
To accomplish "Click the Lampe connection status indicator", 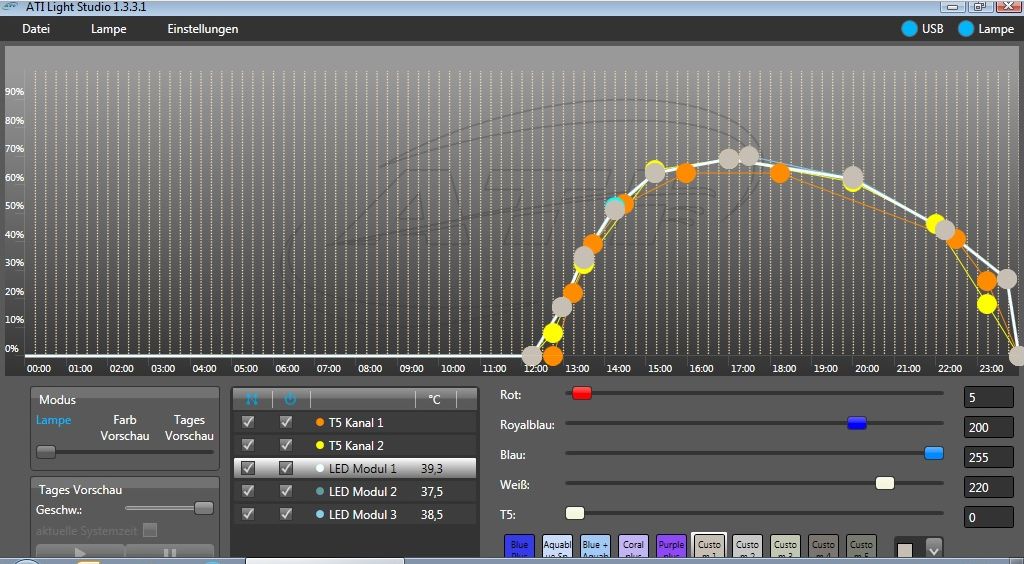I will point(966,29).
